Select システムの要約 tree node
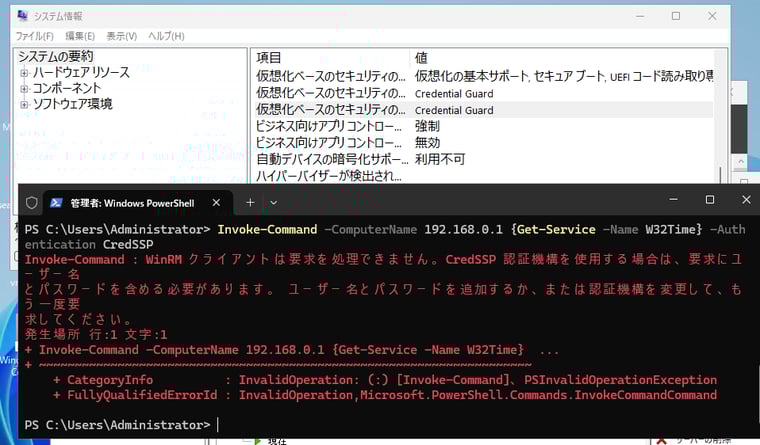Viewport: 760px width, 445px height. pos(56,57)
